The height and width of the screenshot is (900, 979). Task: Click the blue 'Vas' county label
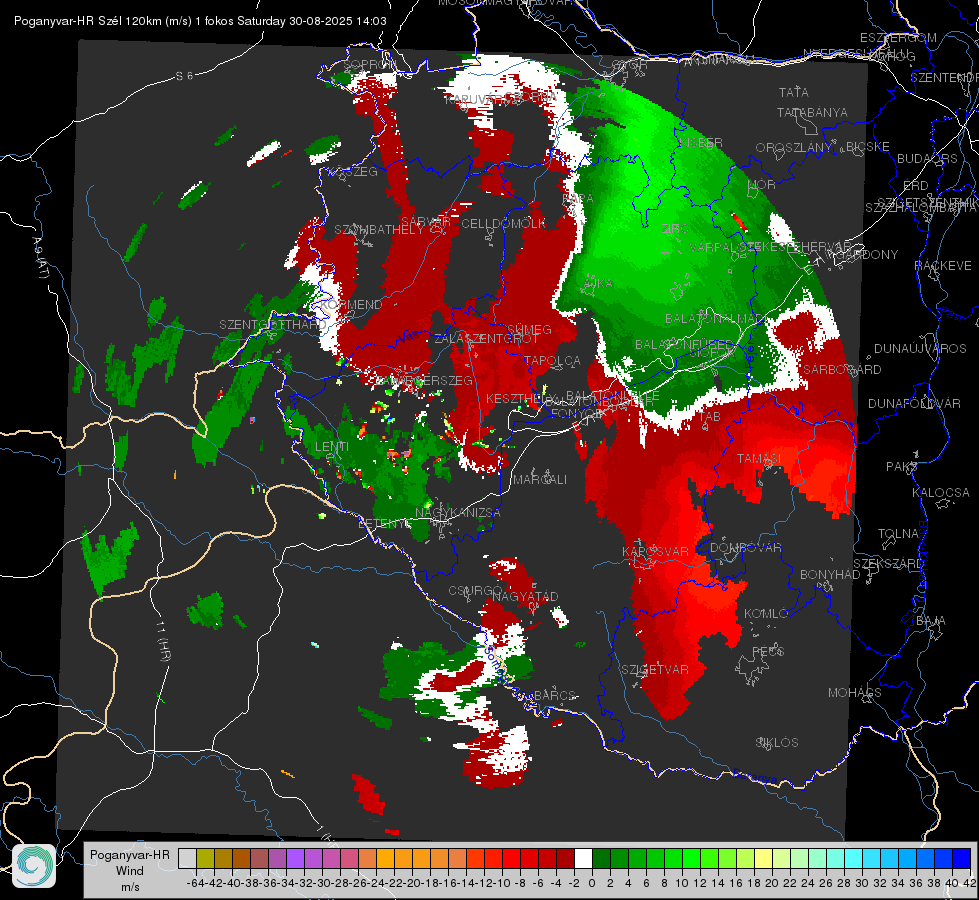click(x=408, y=337)
